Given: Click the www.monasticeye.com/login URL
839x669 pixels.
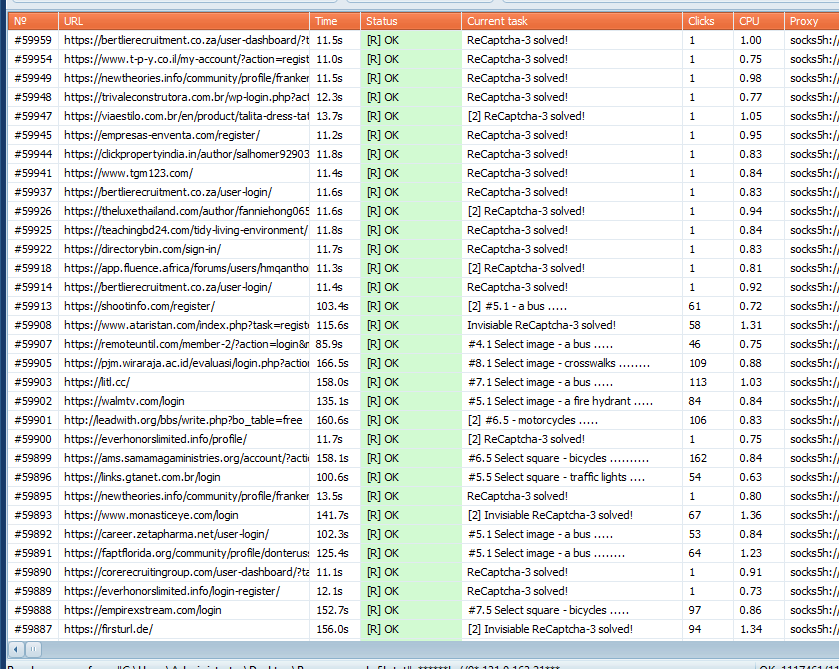Looking at the screenshot, I should pyautogui.click(x=151, y=515).
